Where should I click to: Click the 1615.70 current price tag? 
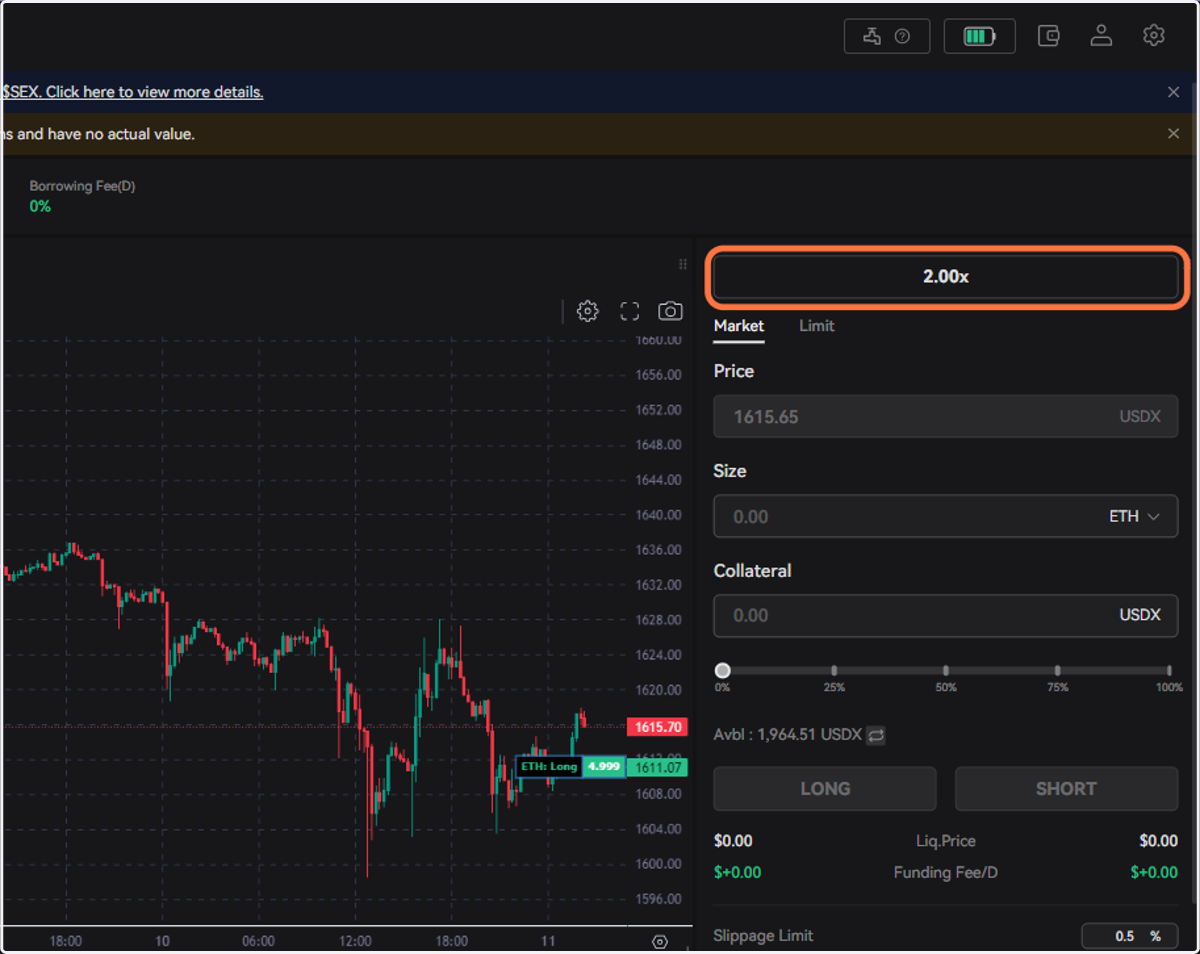point(657,727)
